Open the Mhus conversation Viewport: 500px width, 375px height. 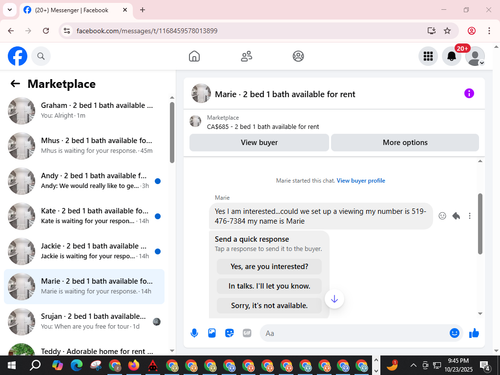tap(84, 146)
